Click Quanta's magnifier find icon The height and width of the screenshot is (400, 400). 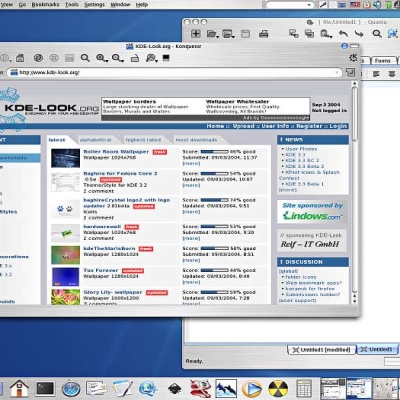(377, 33)
